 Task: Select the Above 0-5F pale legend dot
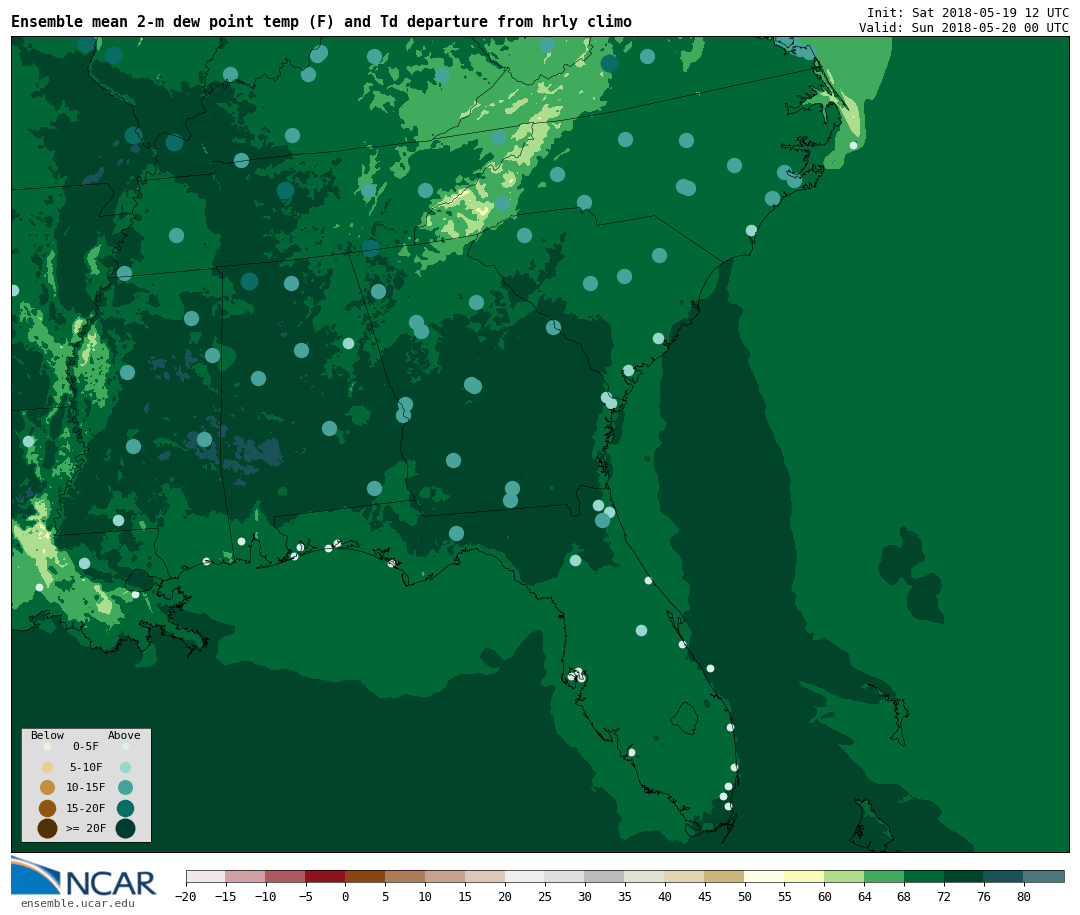tap(125, 746)
